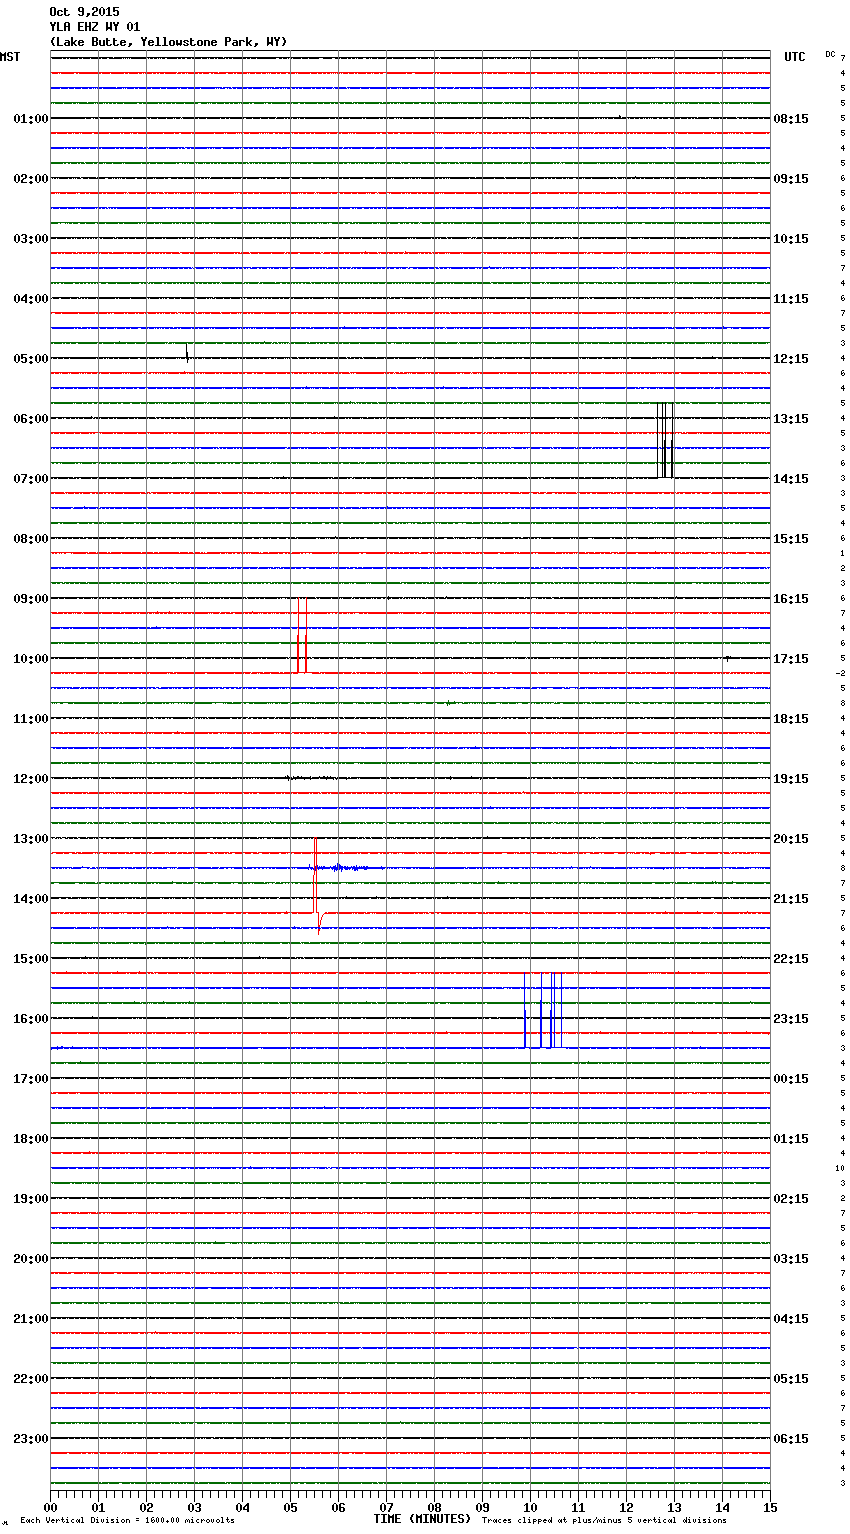Select the 18:00 MST time label

coord(31,1139)
